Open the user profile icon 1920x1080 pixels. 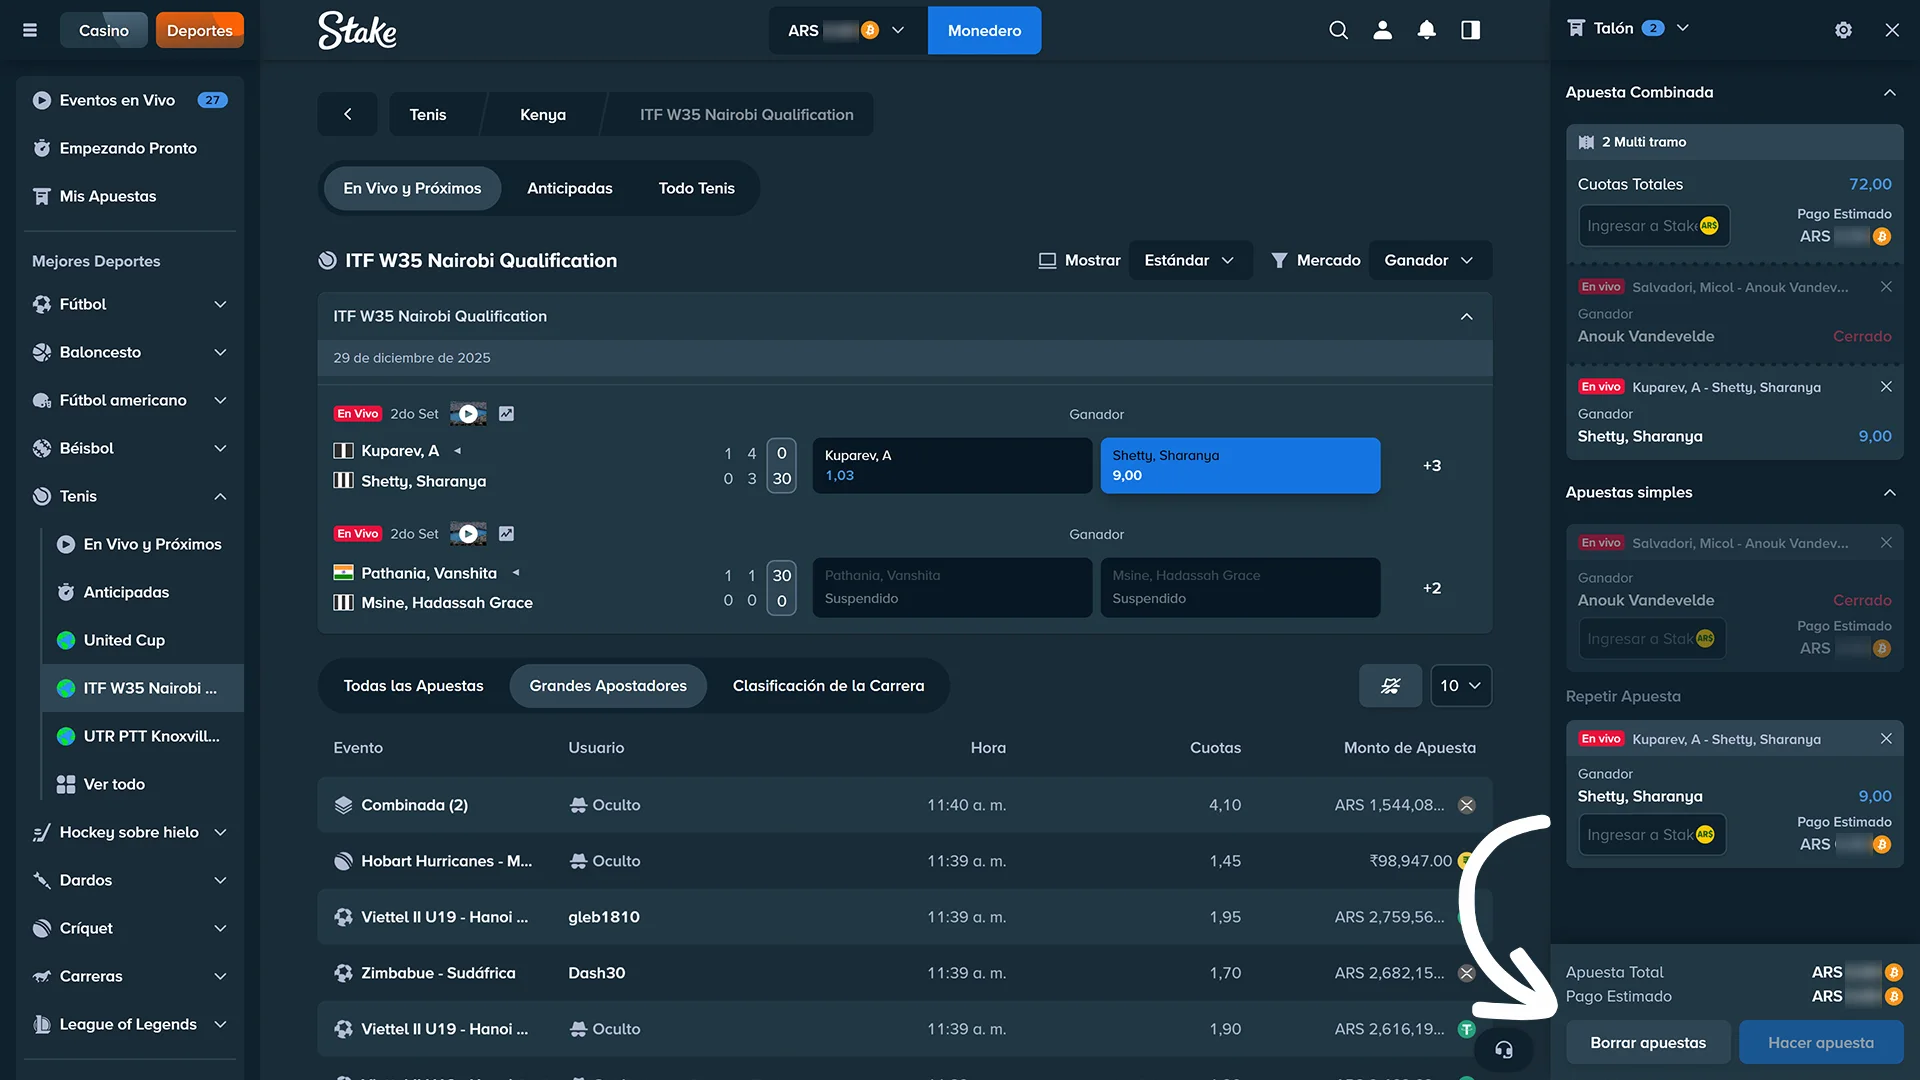pos(1382,30)
